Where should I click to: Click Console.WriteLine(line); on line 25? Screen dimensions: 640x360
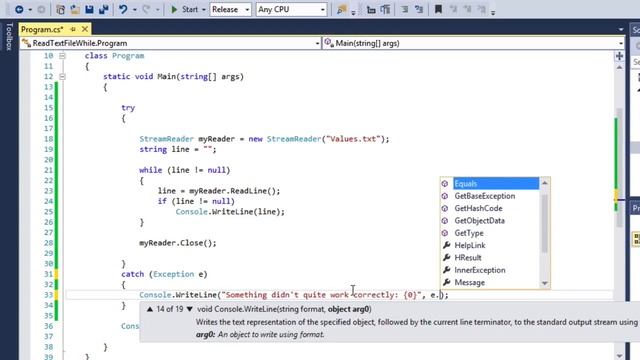click(230, 211)
